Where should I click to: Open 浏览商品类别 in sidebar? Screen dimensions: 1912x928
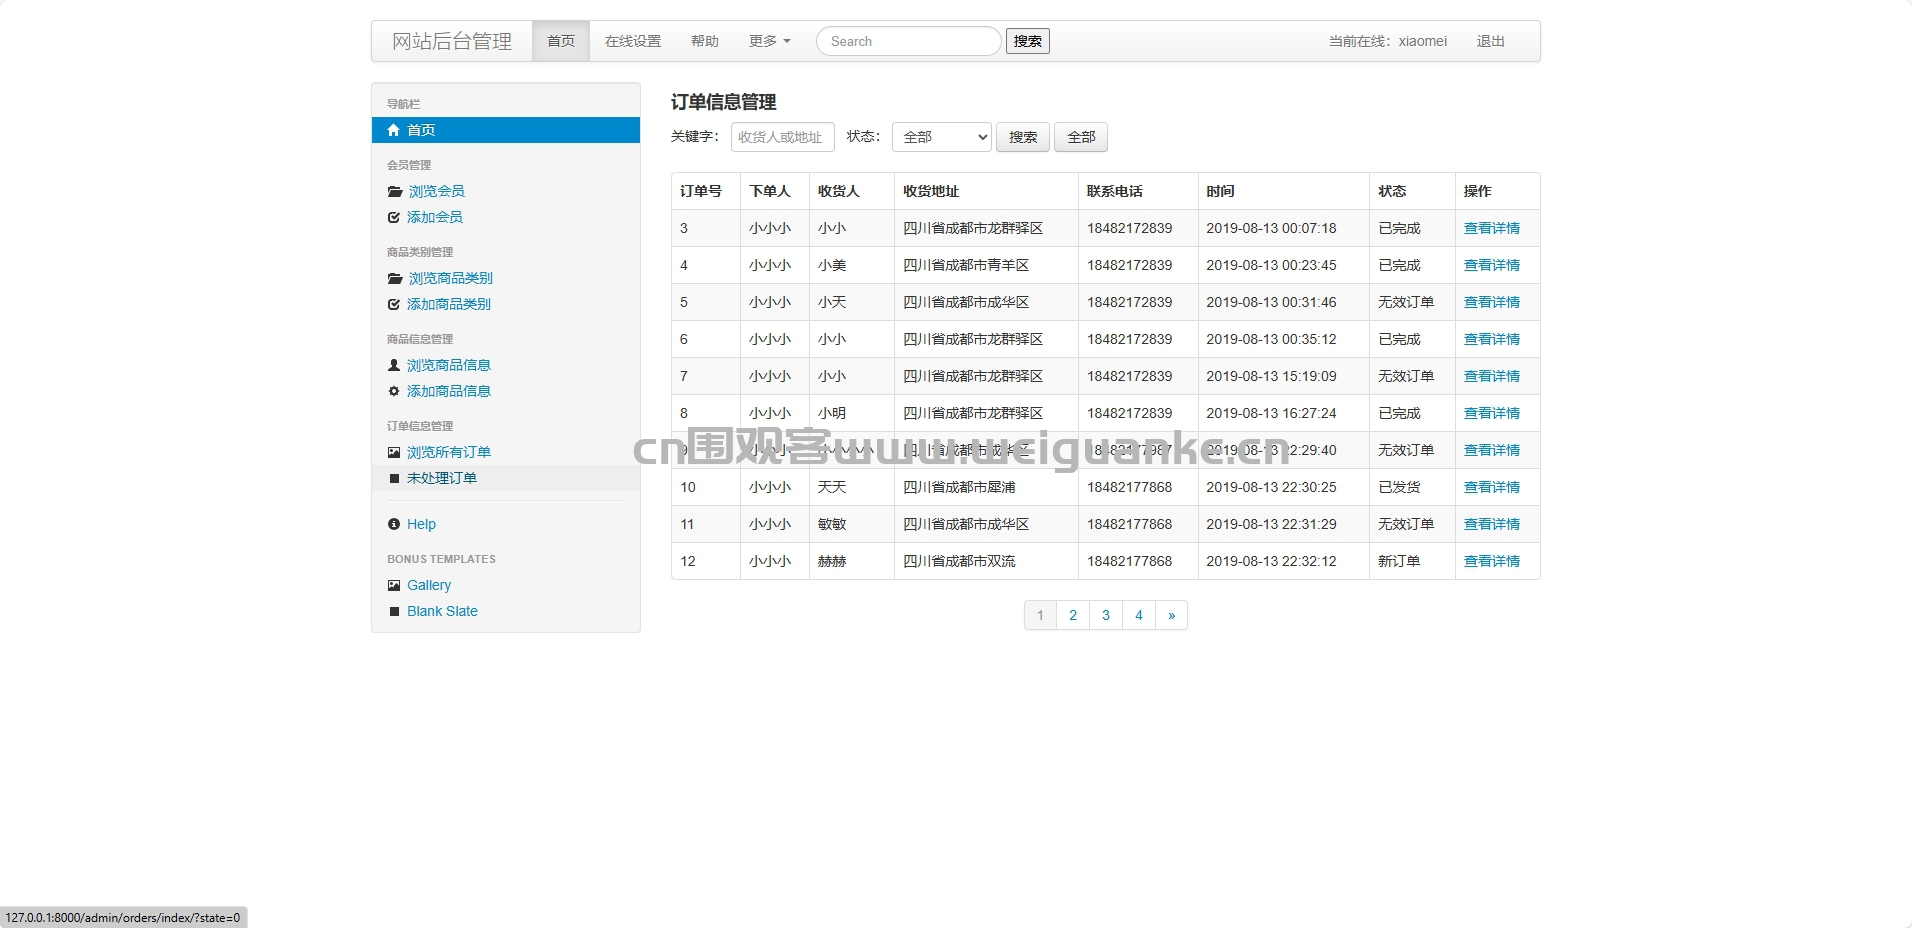(x=451, y=278)
